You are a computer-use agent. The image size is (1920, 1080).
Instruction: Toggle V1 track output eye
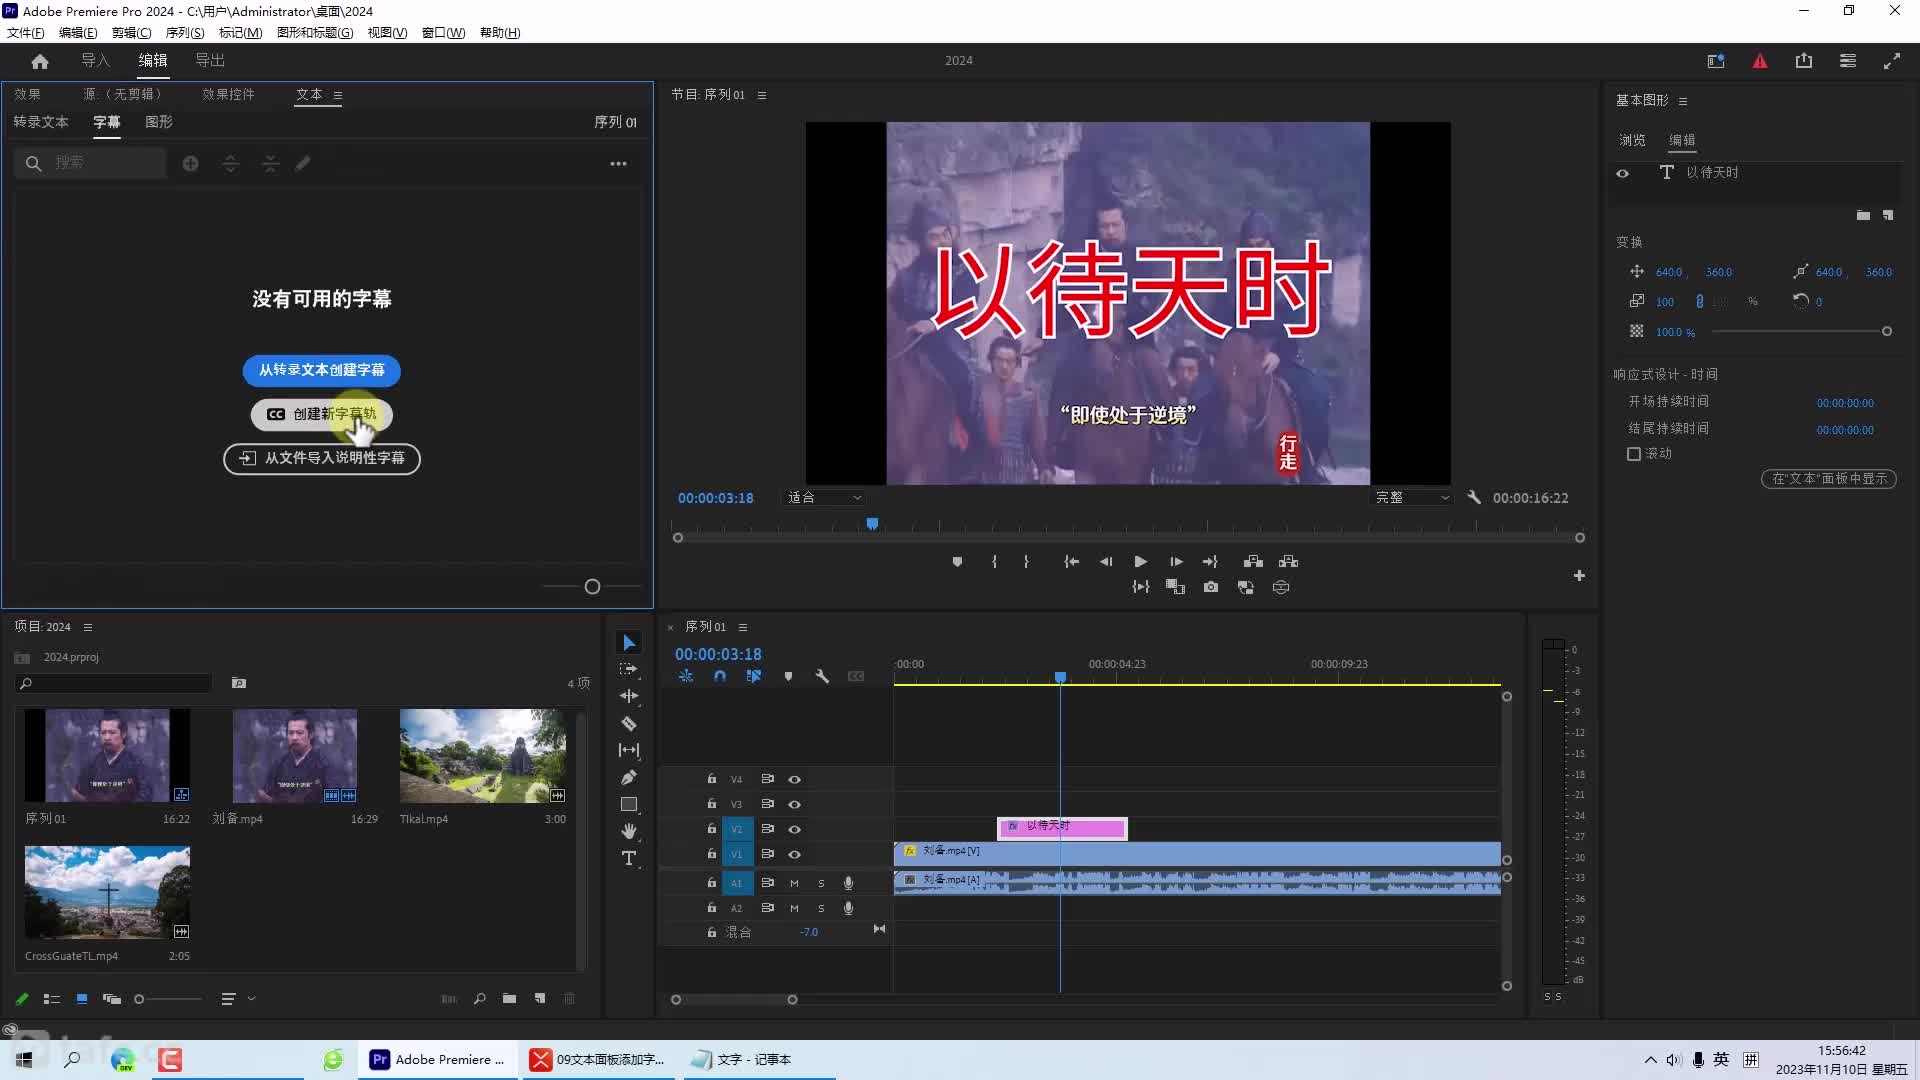(x=794, y=854)
